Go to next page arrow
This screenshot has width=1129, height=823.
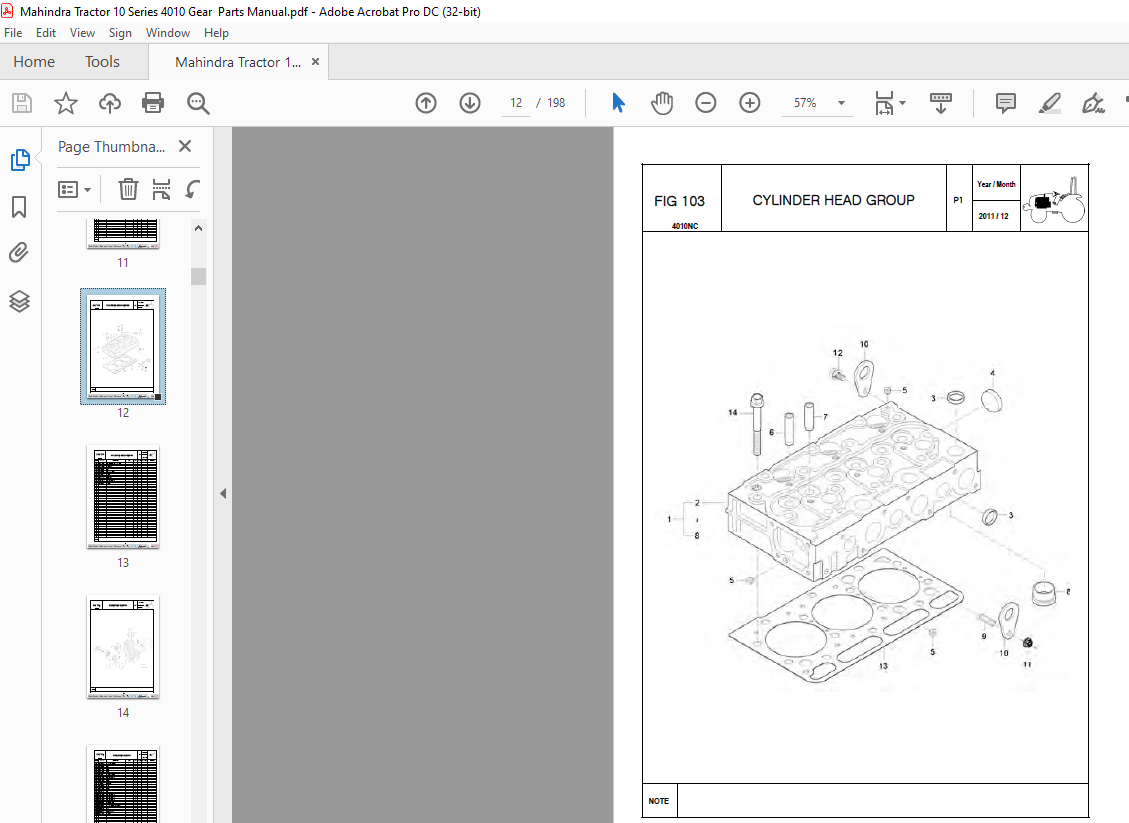[x=469, y=103]
